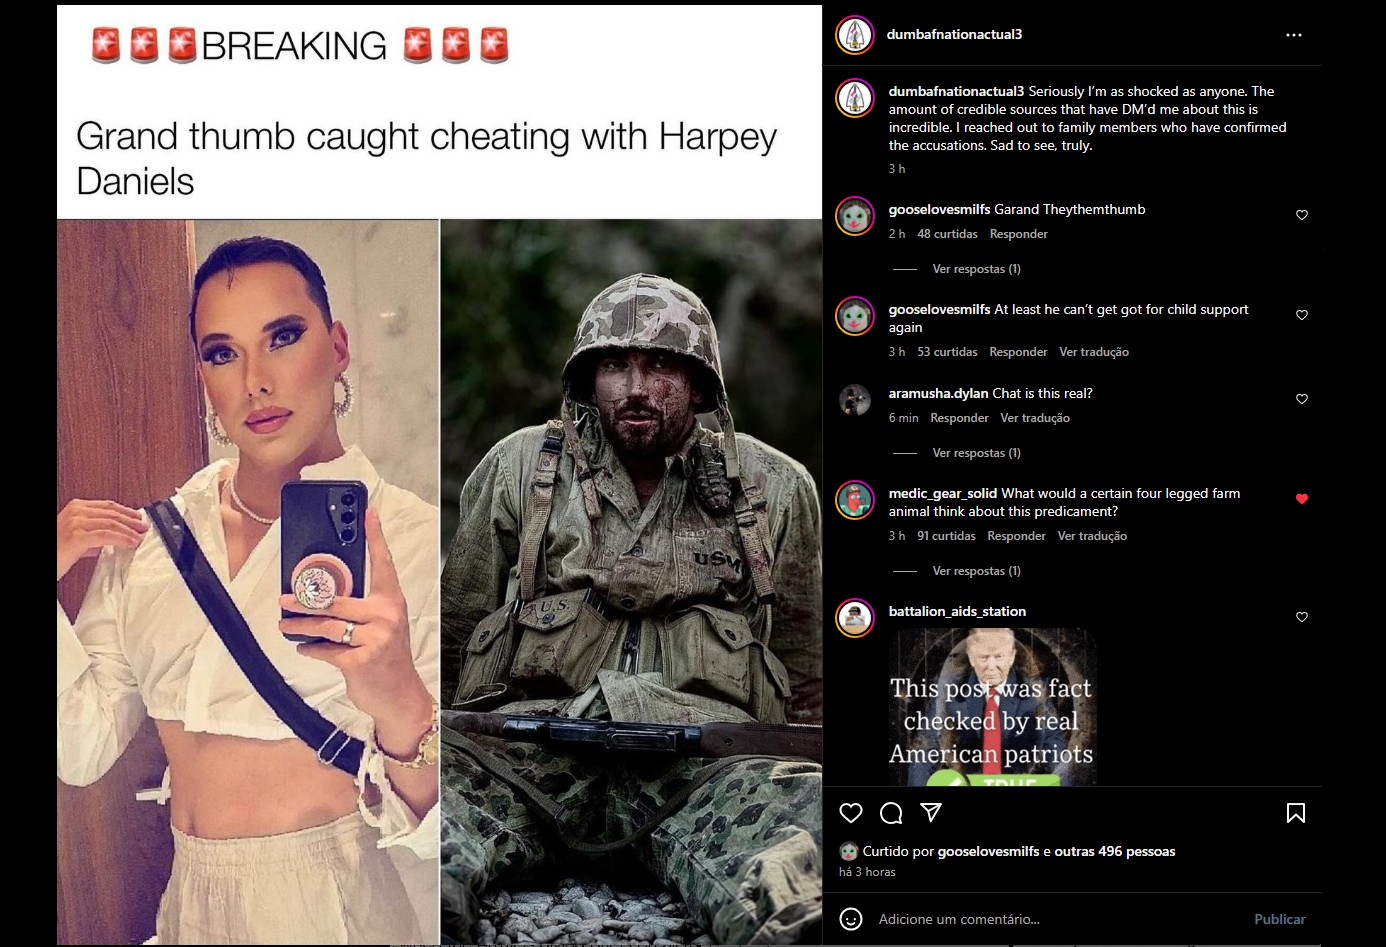Open dumbafnationactual3 profile avatar in header
Screen dimensions: 1386x947
click(855, 35)
